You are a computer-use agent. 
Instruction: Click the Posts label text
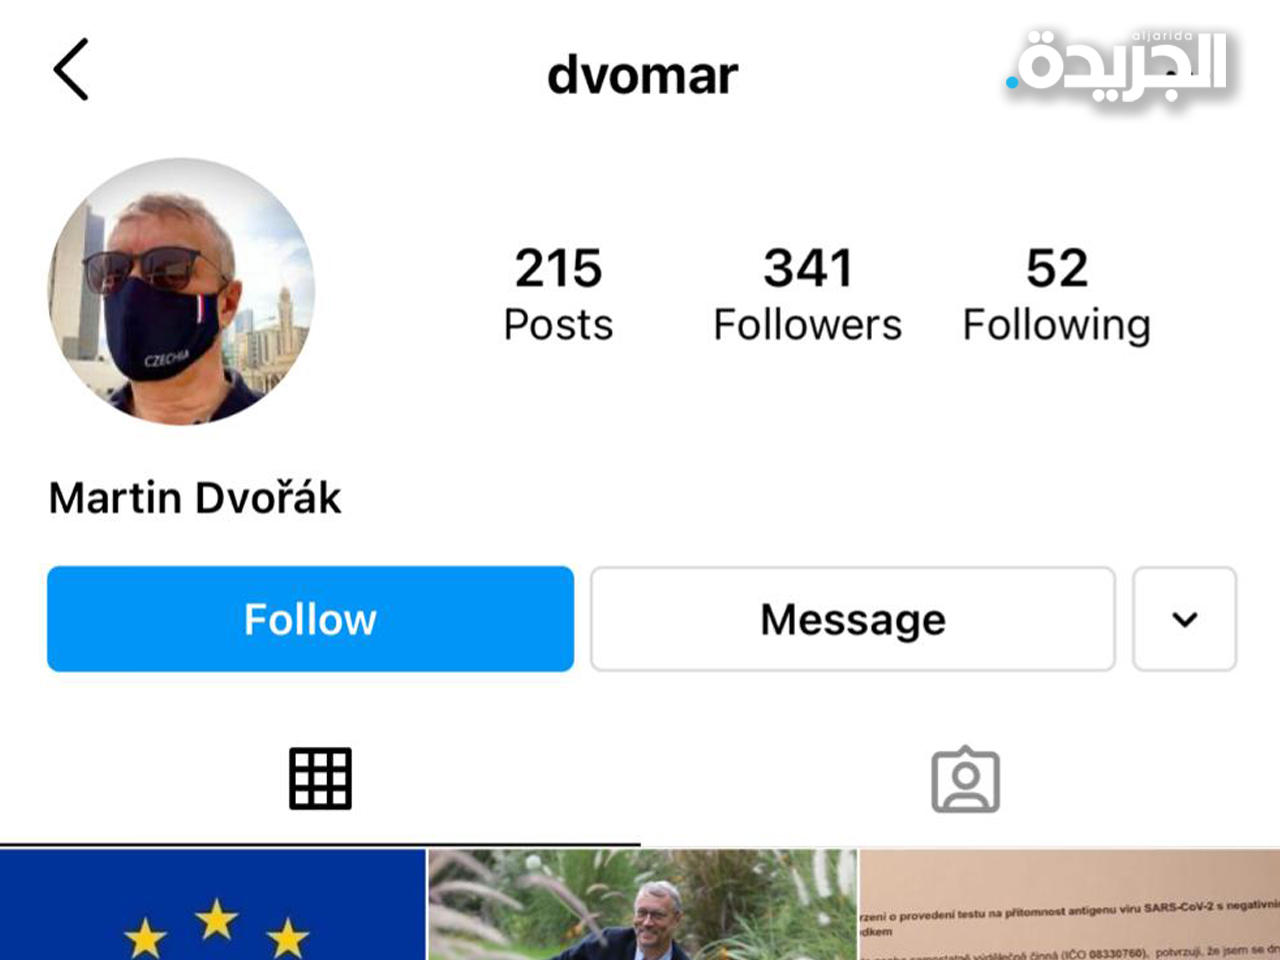(558, 325)
